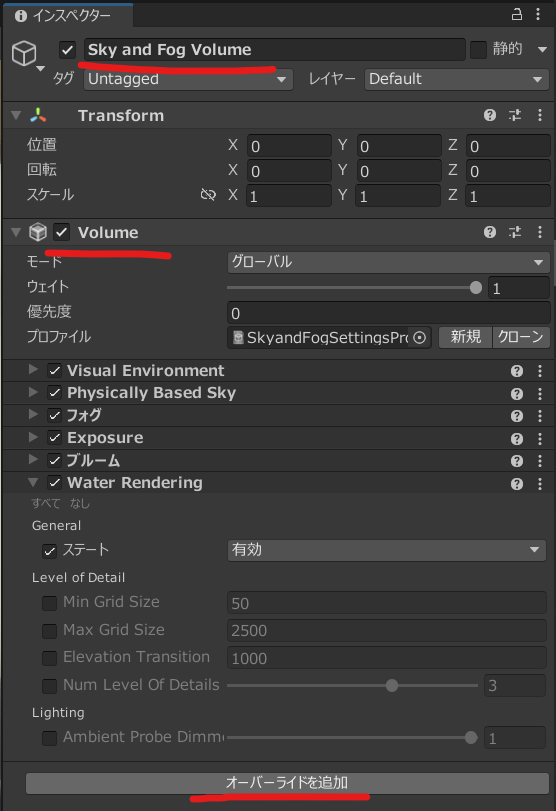Enable Min Grid Size override checkbox
556x811 pixels.
pyautogui.click(x=50, y=603)
